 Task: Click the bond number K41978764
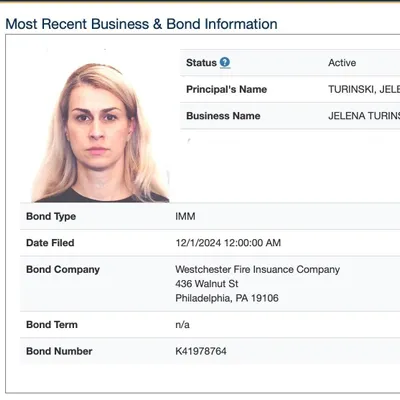(201, 351)
